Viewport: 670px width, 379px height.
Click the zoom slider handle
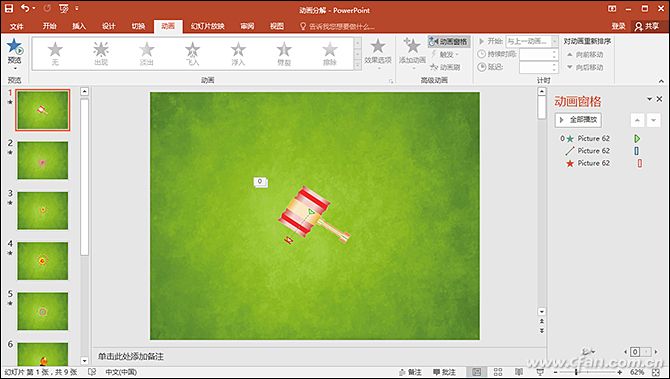tap(576, 372)
